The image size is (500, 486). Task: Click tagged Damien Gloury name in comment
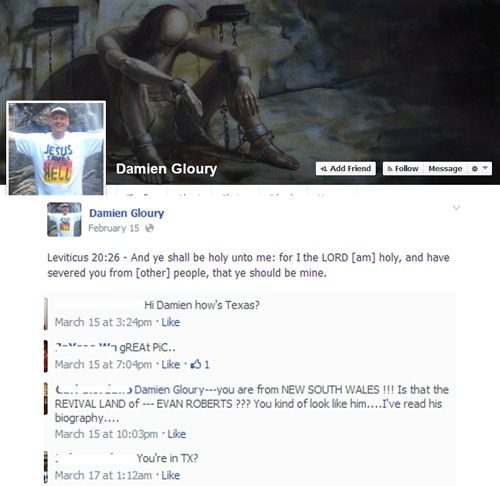click(169, 390)
